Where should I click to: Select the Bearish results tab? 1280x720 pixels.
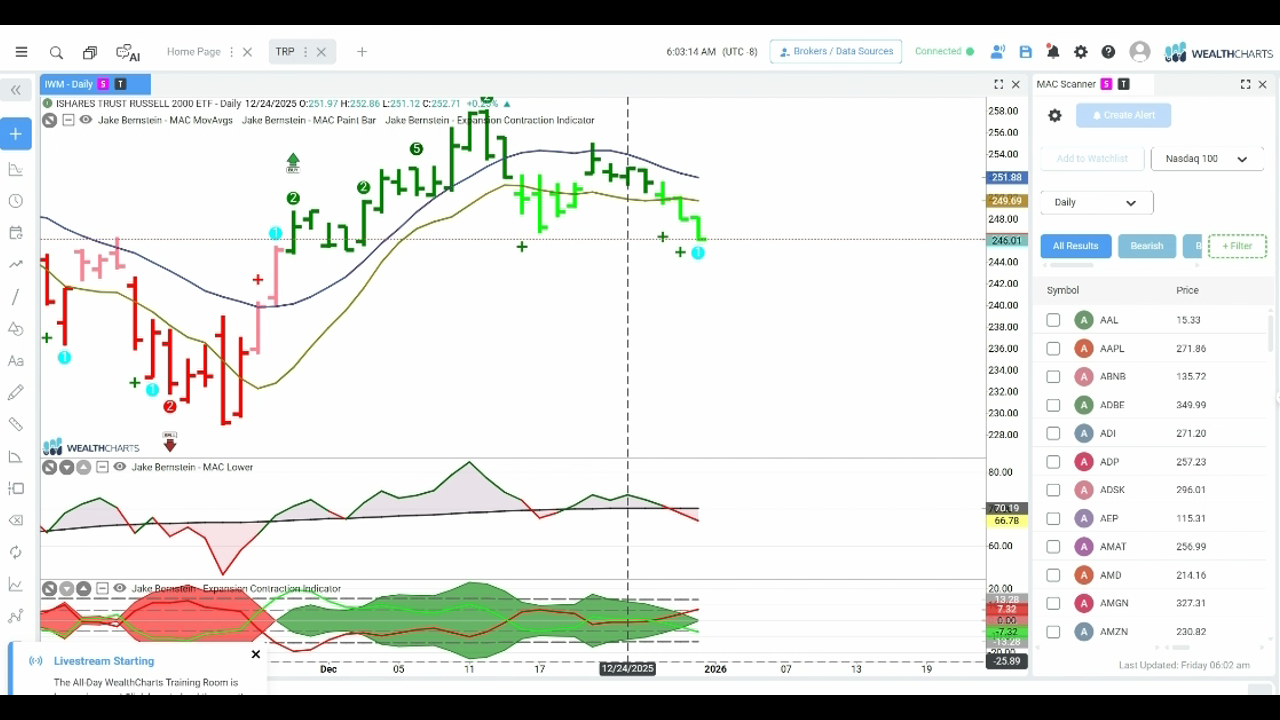pos(1147,246)
